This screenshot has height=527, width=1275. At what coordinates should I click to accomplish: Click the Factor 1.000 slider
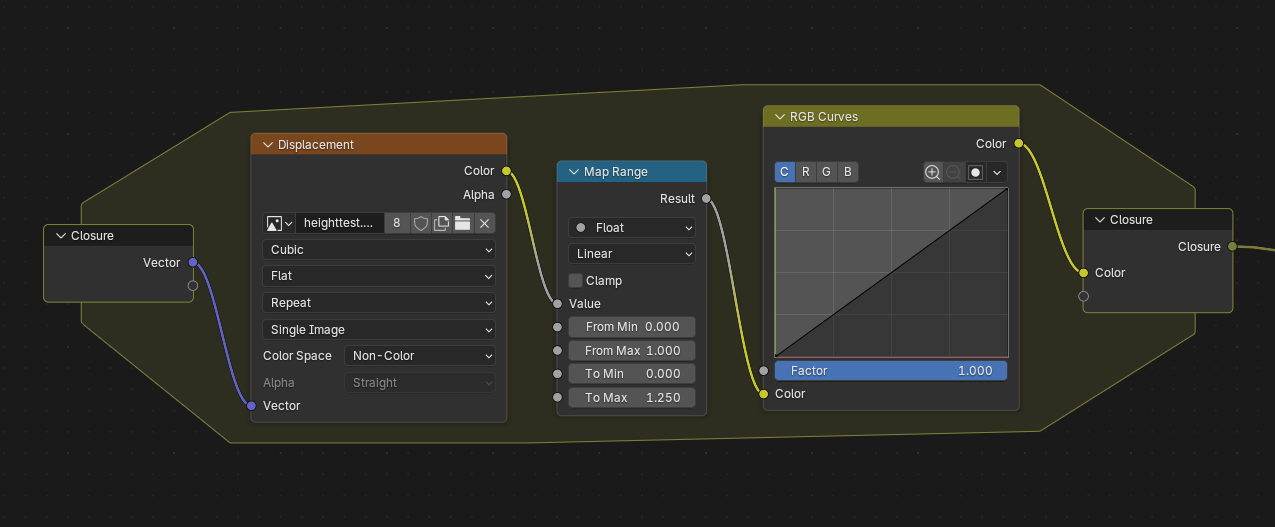[891, 371]
